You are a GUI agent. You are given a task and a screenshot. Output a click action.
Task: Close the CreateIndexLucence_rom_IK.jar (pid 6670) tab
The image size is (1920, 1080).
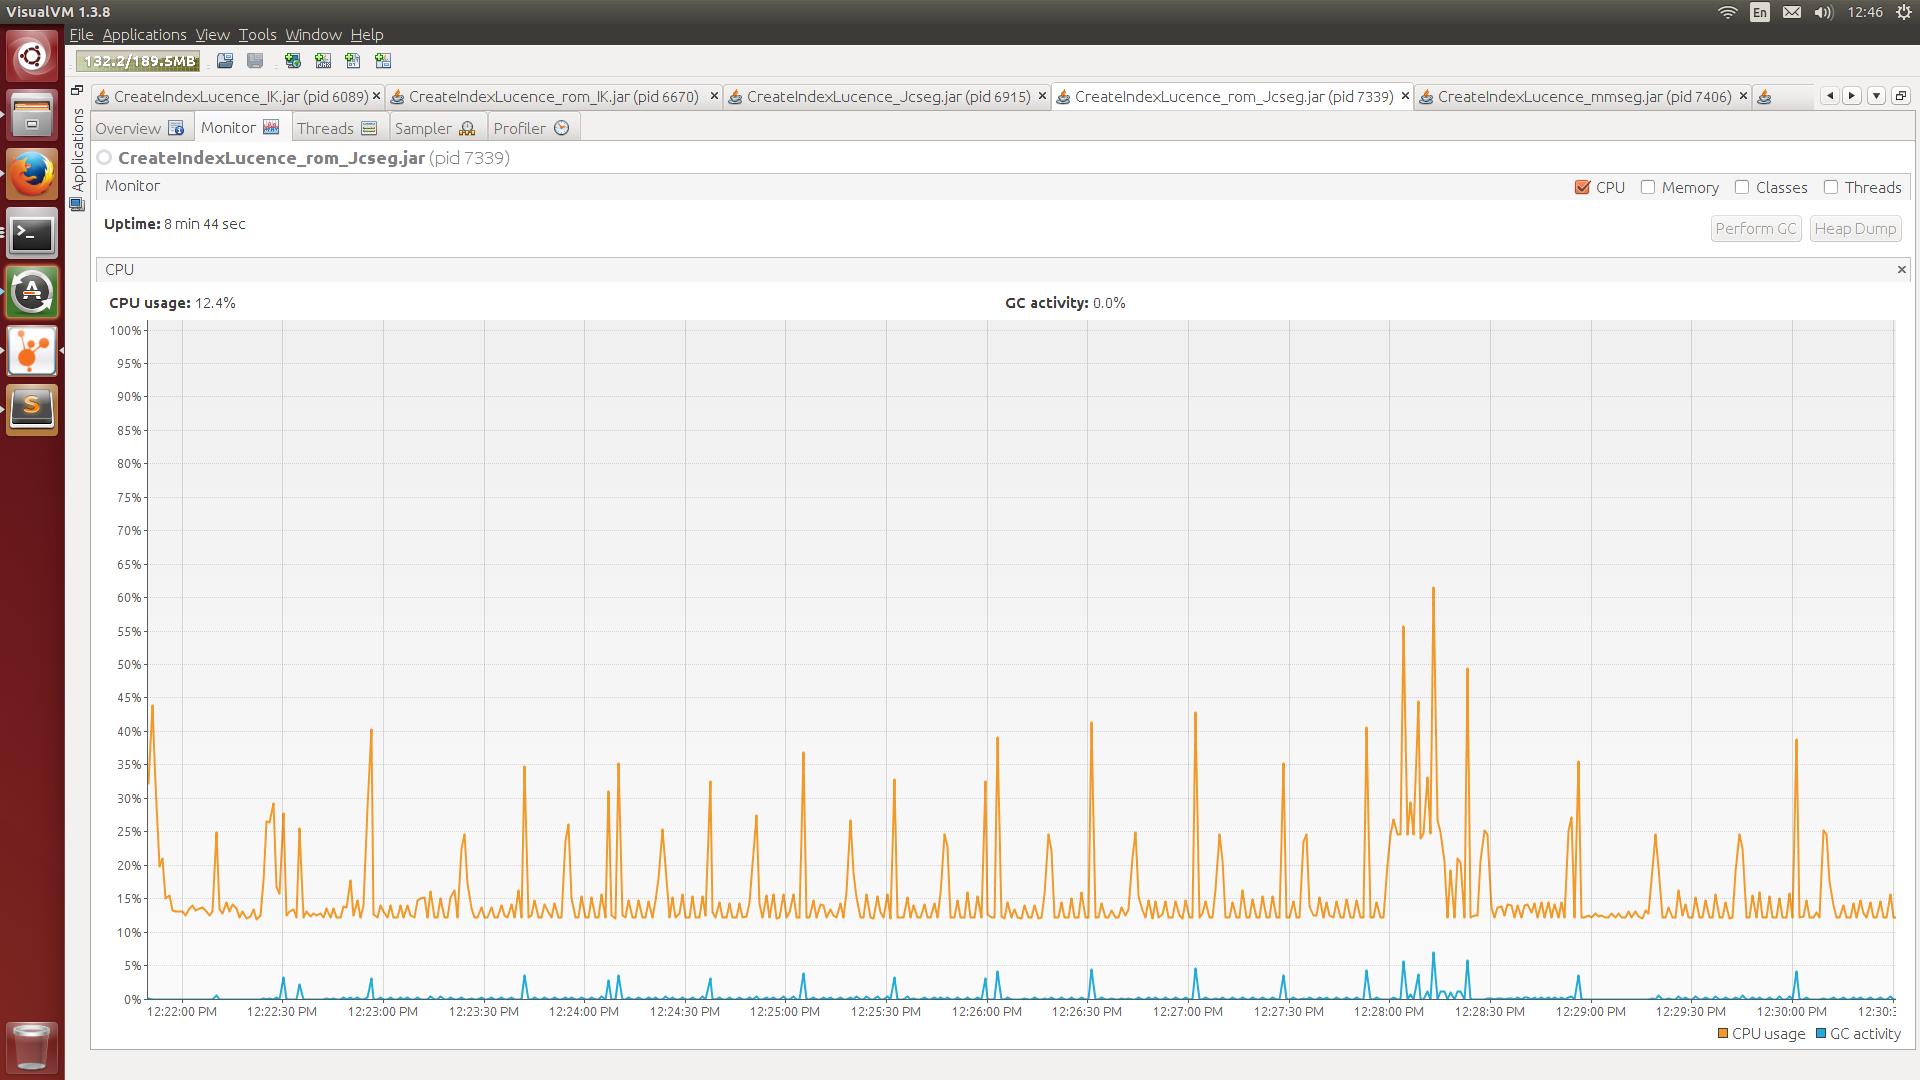(x=714, y=96)
